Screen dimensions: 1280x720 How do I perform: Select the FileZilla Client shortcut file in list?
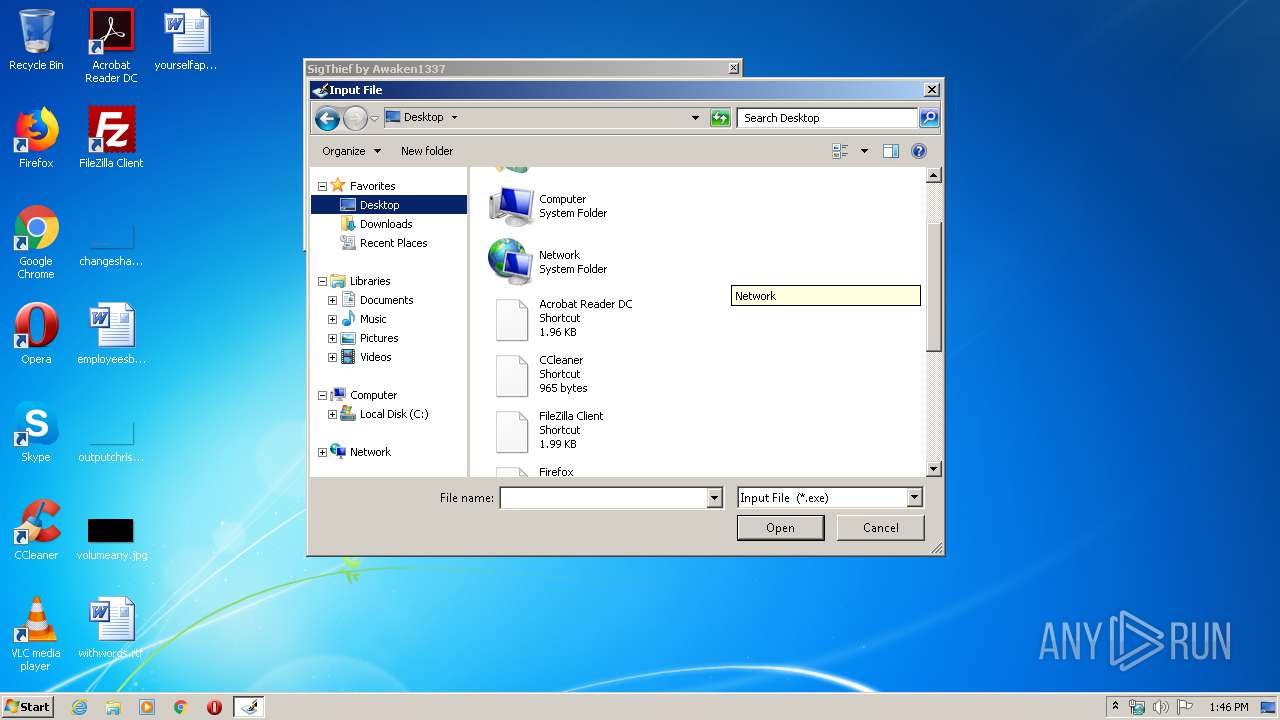point(548,430)
